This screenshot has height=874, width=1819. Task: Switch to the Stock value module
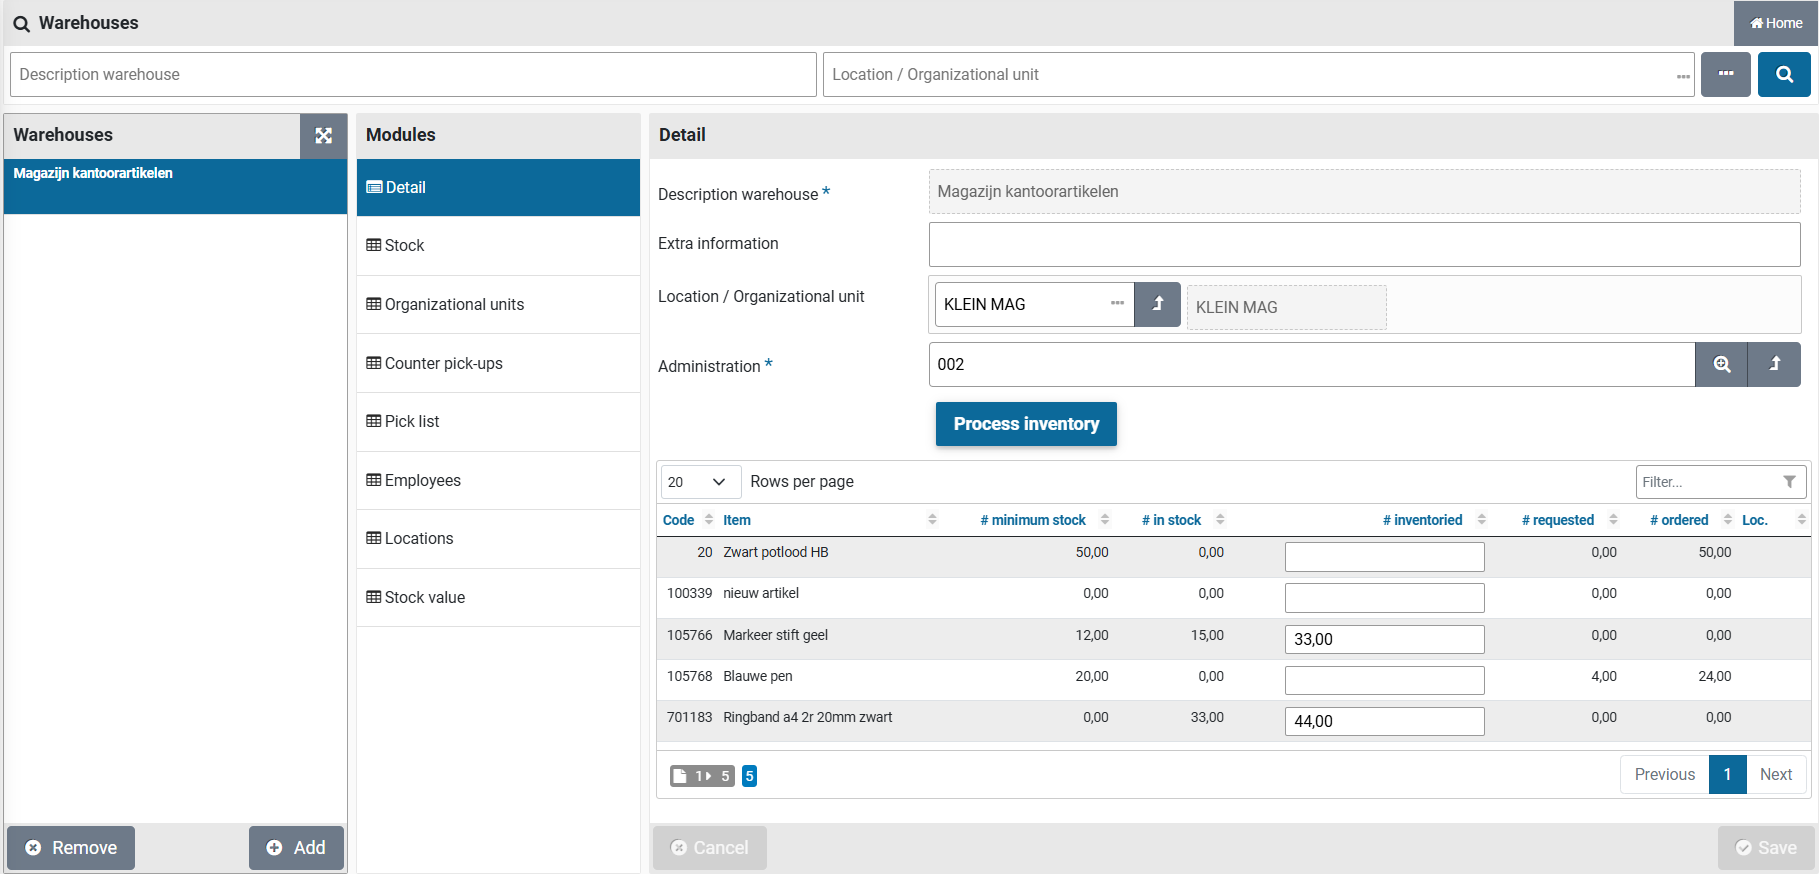[x=424, y=598]
